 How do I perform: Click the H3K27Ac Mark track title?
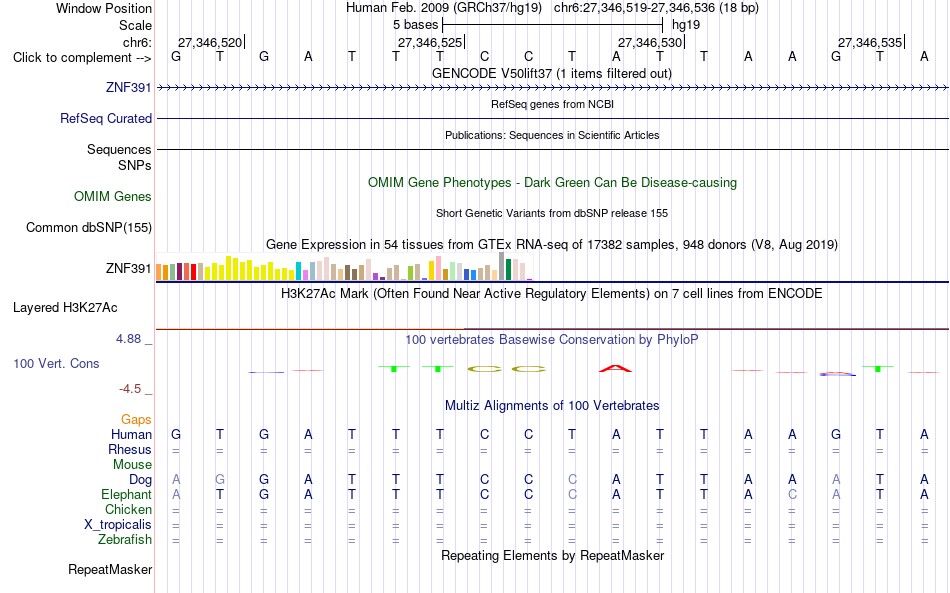(x=552, y=294)
